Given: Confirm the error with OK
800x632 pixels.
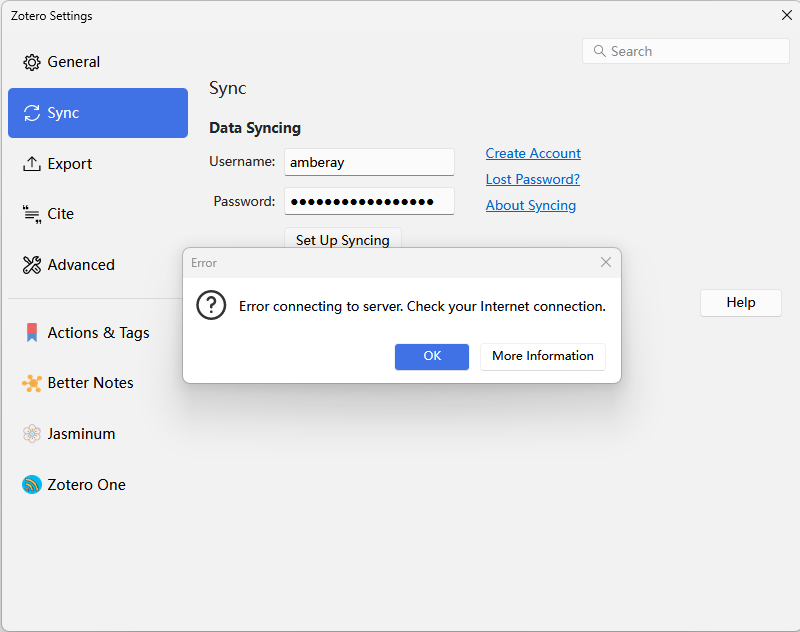Looking at the screenshot, I should pos(432,356).
